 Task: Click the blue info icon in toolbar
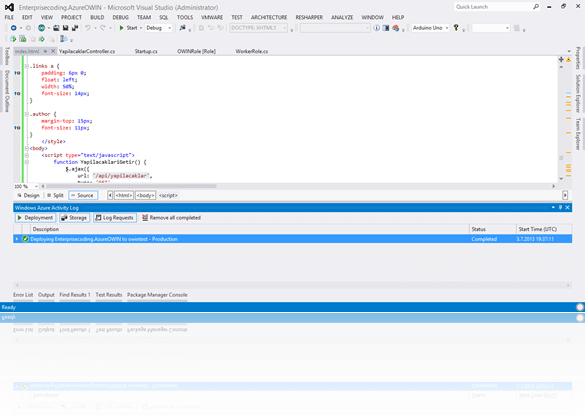376,28
